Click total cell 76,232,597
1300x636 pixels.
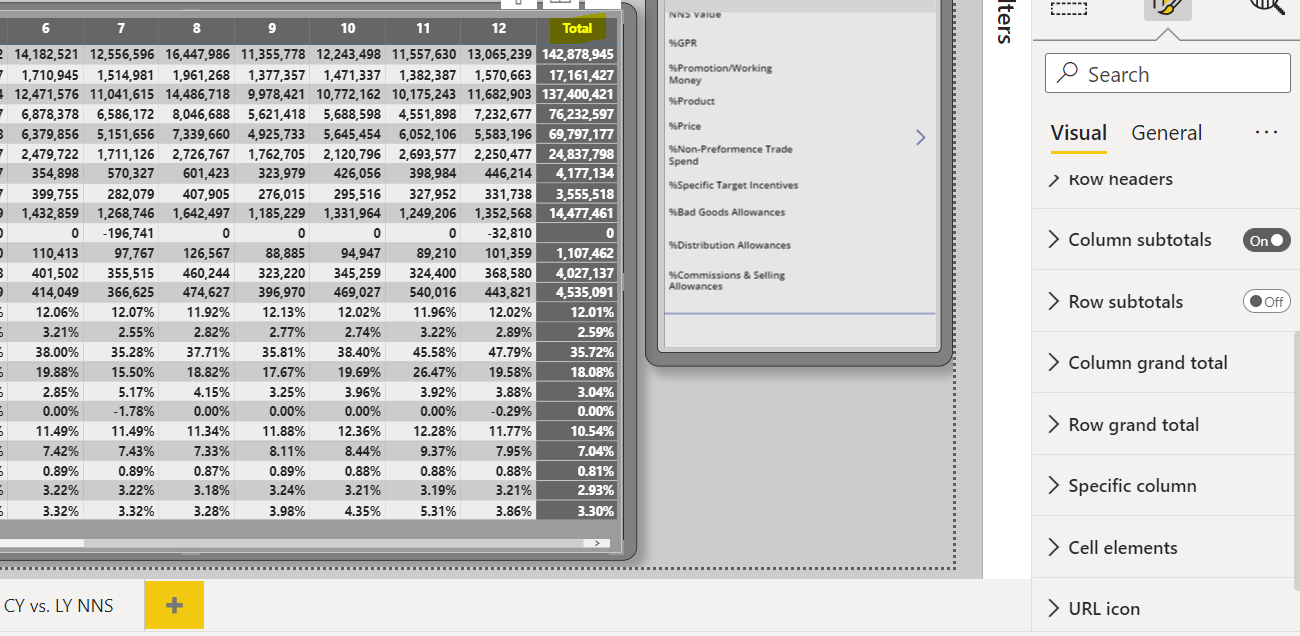click(577, 114)
